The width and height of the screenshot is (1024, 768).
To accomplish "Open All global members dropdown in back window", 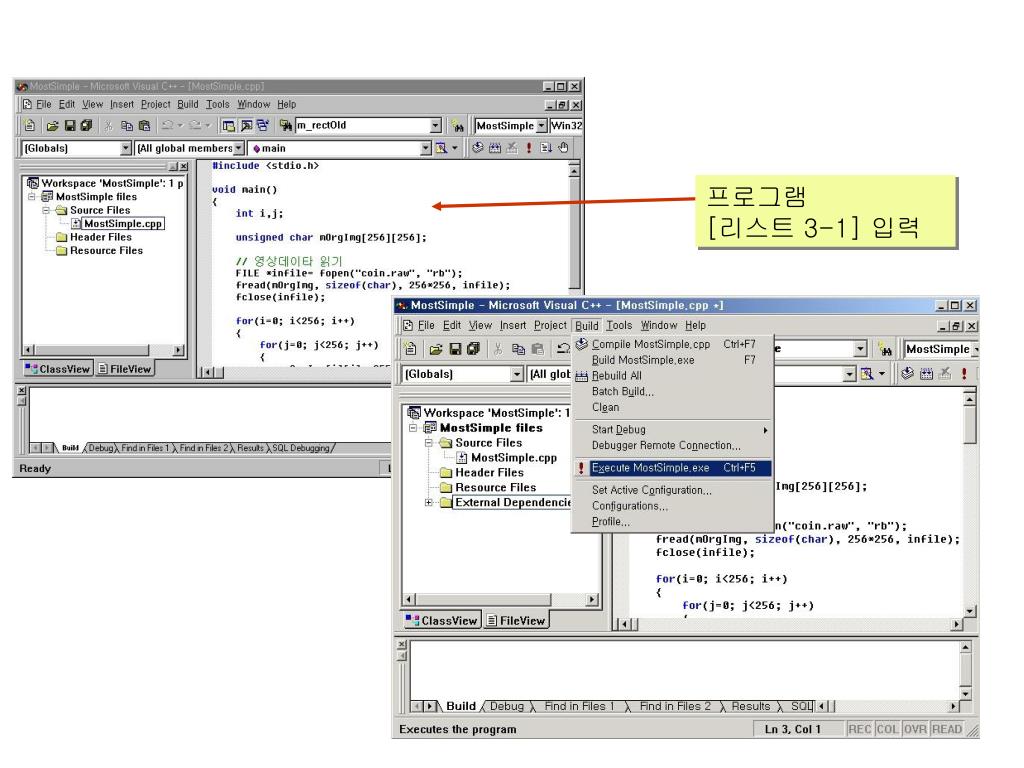I will [238, 148].
